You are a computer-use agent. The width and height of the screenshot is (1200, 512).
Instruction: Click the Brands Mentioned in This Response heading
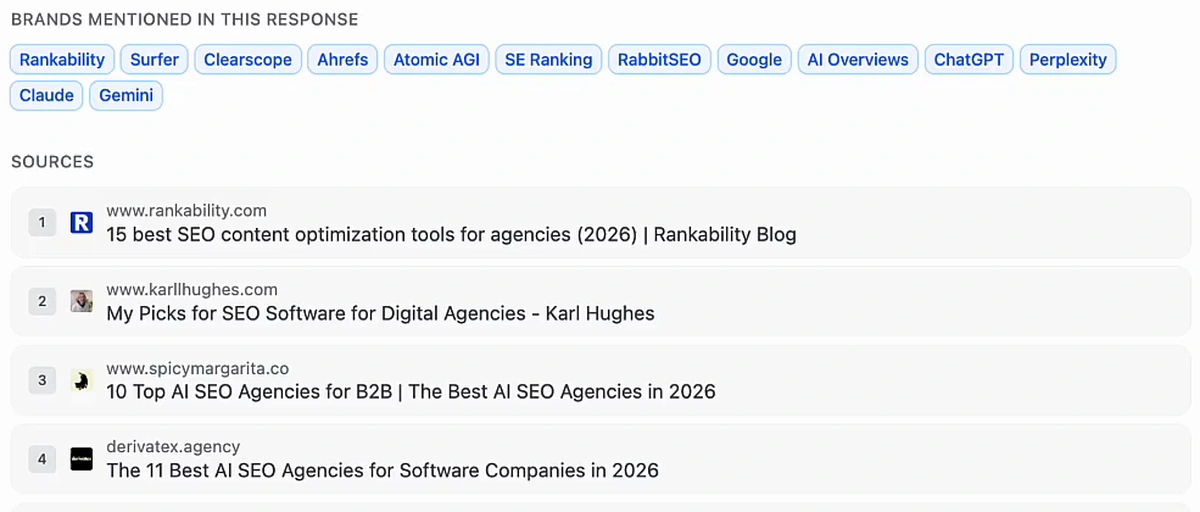click(x=184, y=19)
